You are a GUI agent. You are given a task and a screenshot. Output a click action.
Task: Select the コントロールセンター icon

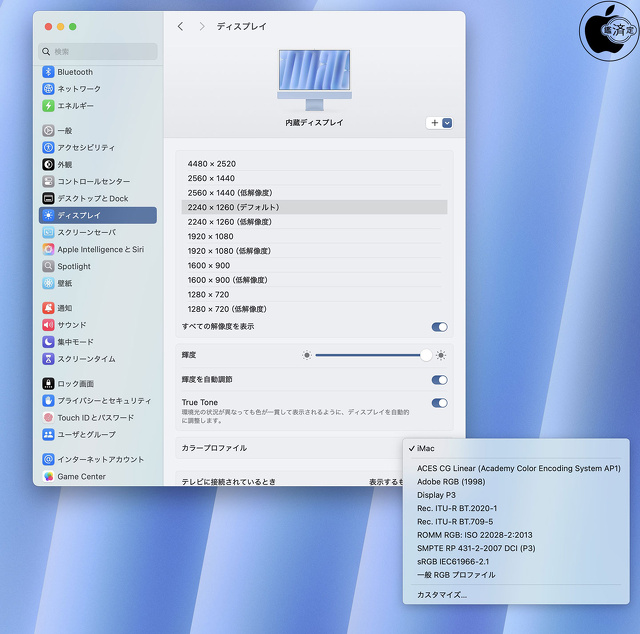point(48,182)
